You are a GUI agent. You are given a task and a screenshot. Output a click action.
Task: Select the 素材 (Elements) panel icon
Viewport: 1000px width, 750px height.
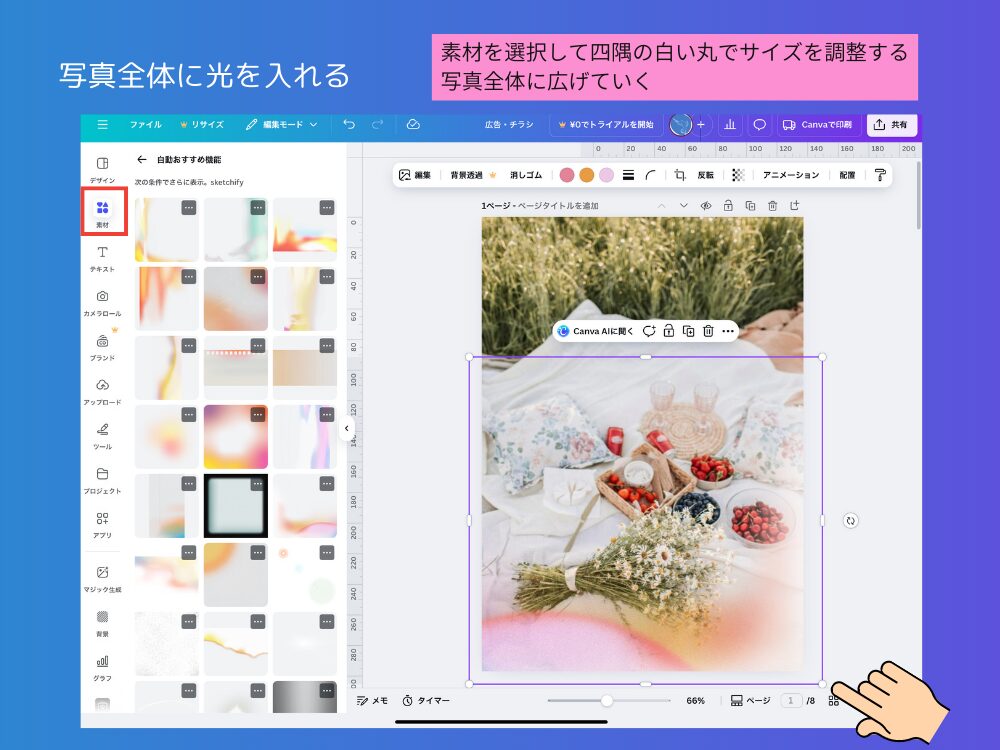pyautogui.click(x=101, y=211)
